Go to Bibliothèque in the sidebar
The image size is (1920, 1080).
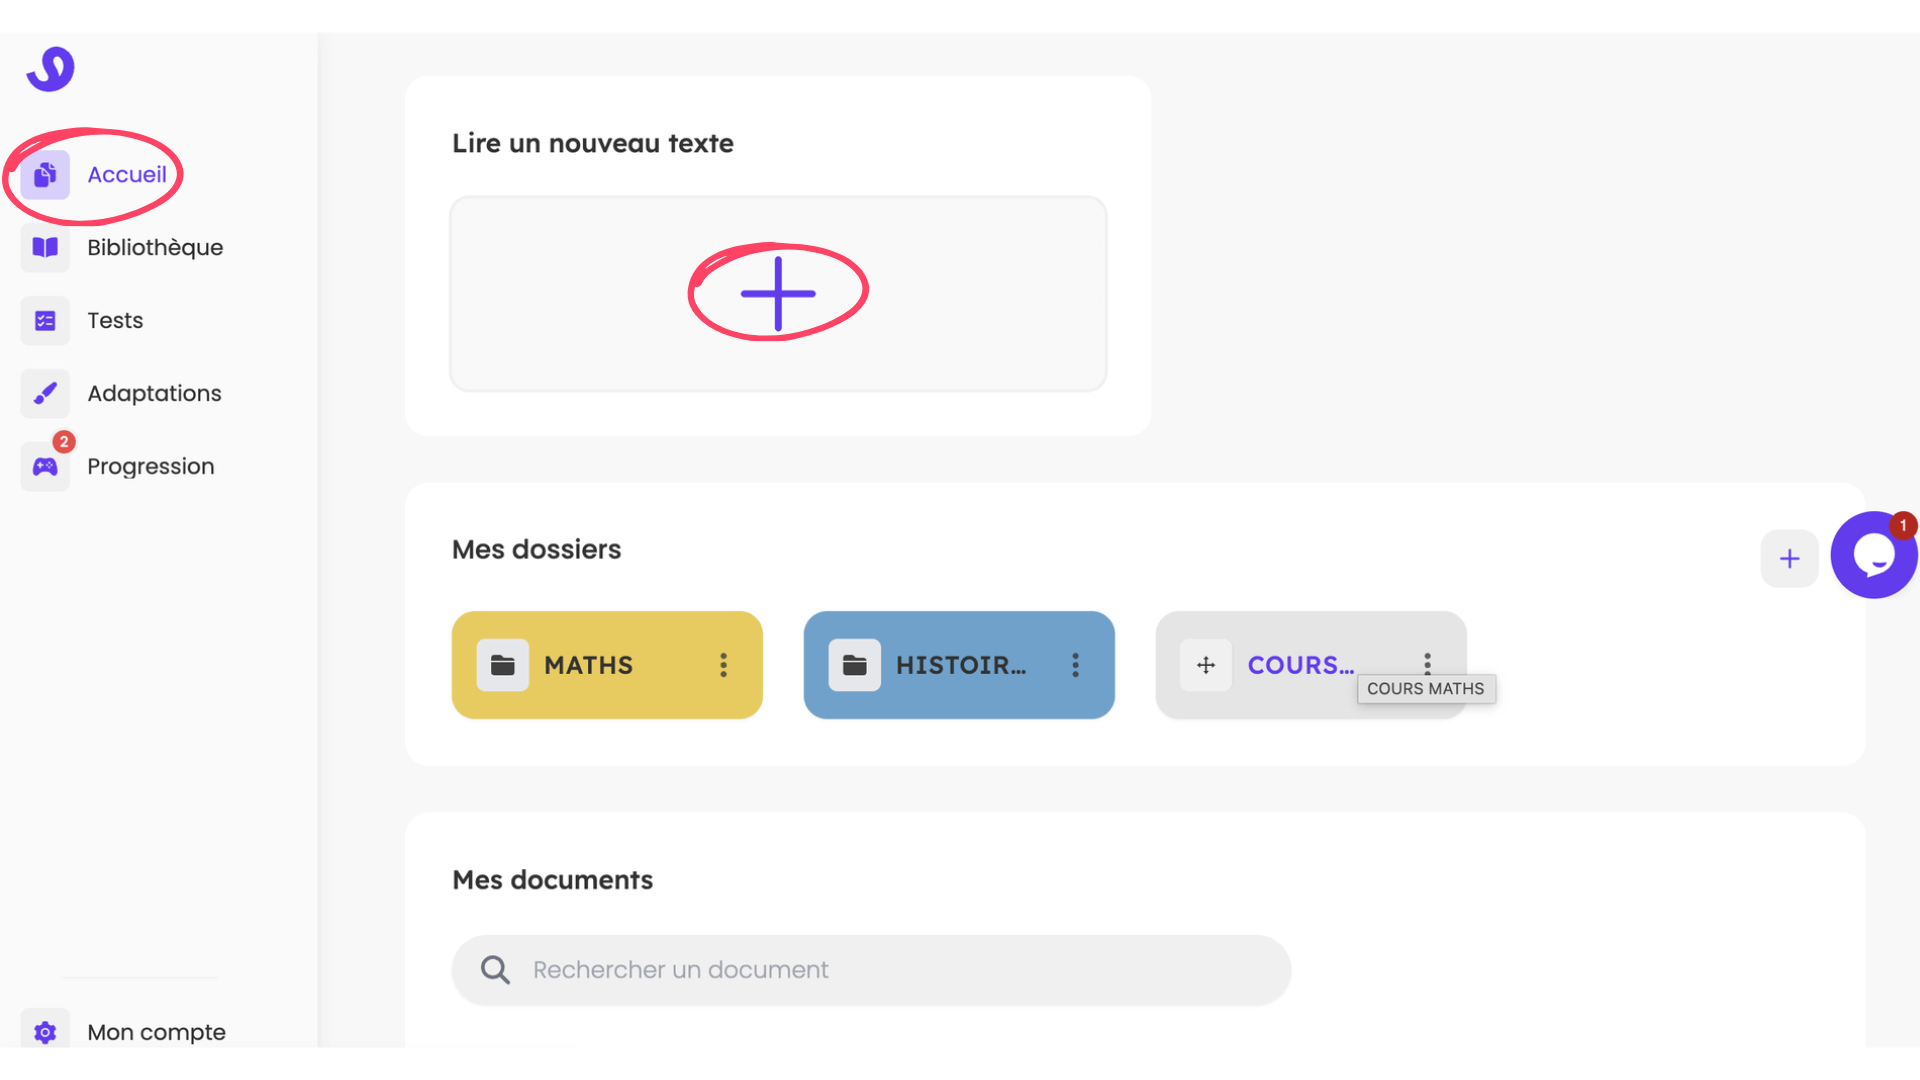154,248
